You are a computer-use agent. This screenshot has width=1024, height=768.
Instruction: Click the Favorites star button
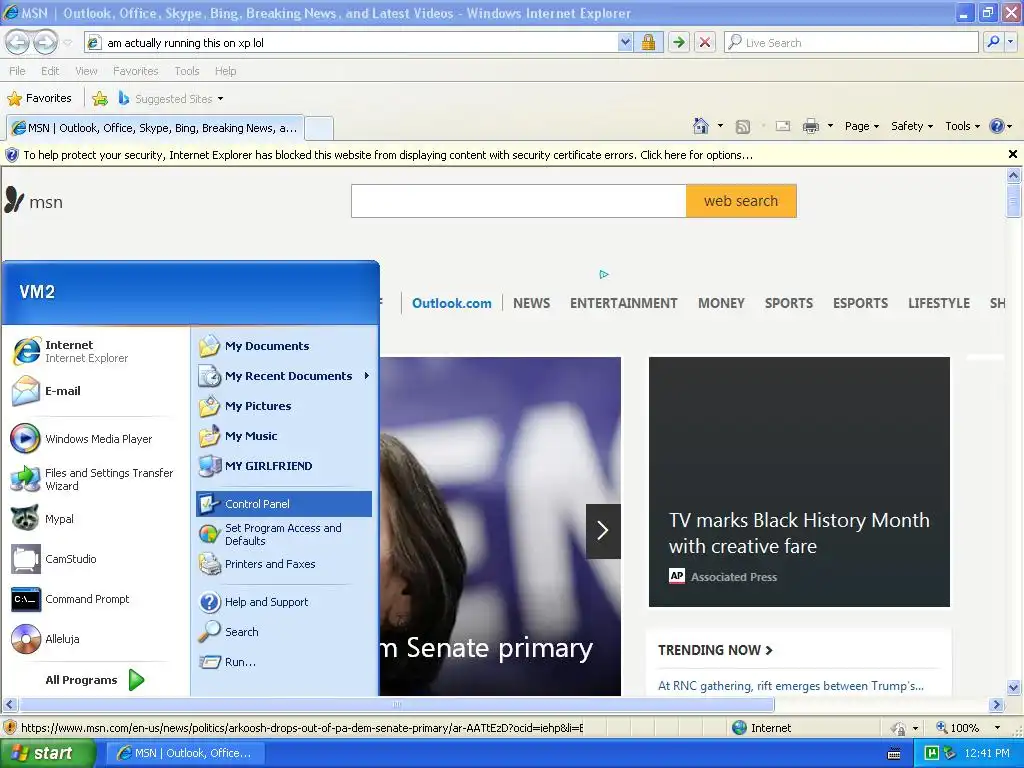pyautogui.click(x=39, y=98)
